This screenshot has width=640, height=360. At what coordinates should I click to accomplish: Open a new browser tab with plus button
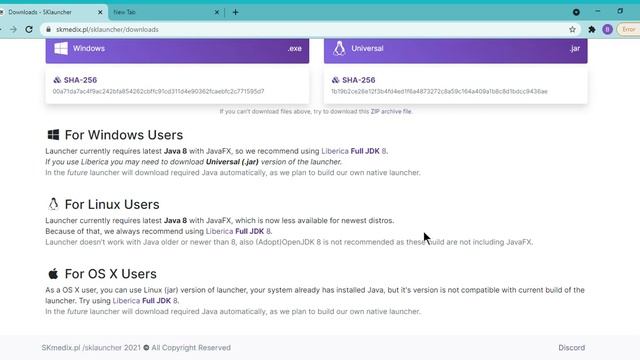[x=236, y=12]
